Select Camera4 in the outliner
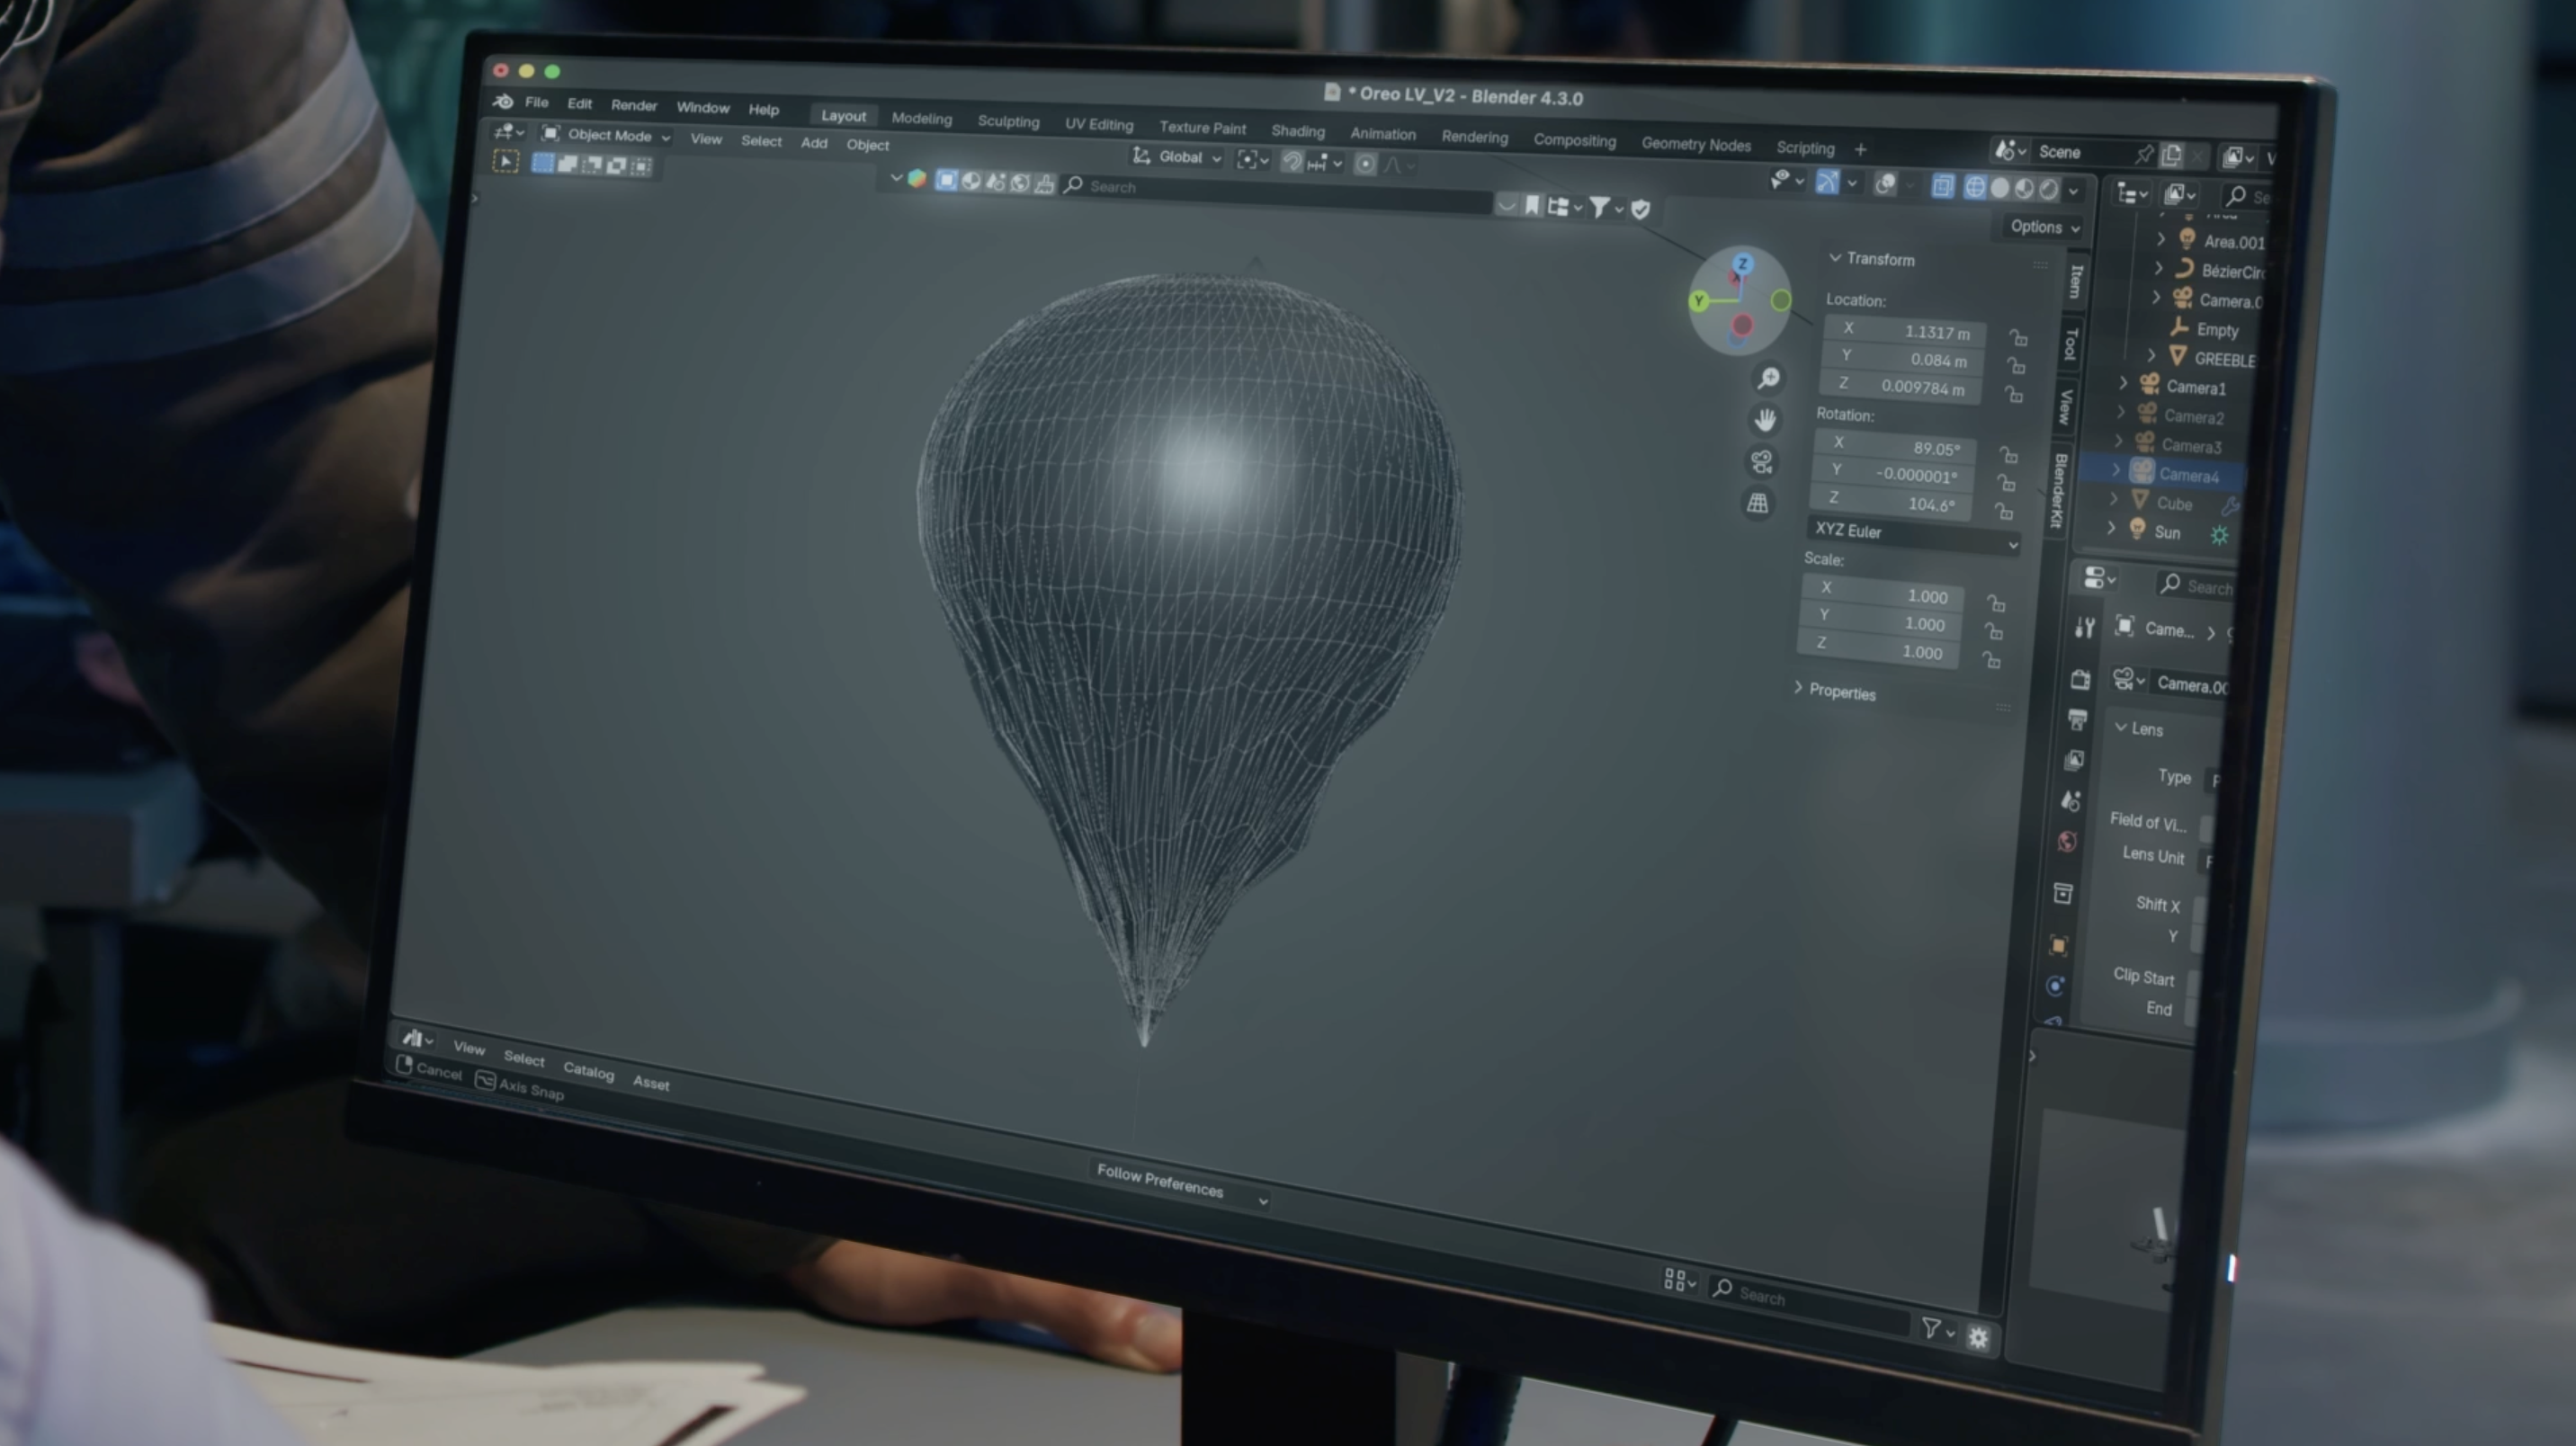 (2188, 475)
